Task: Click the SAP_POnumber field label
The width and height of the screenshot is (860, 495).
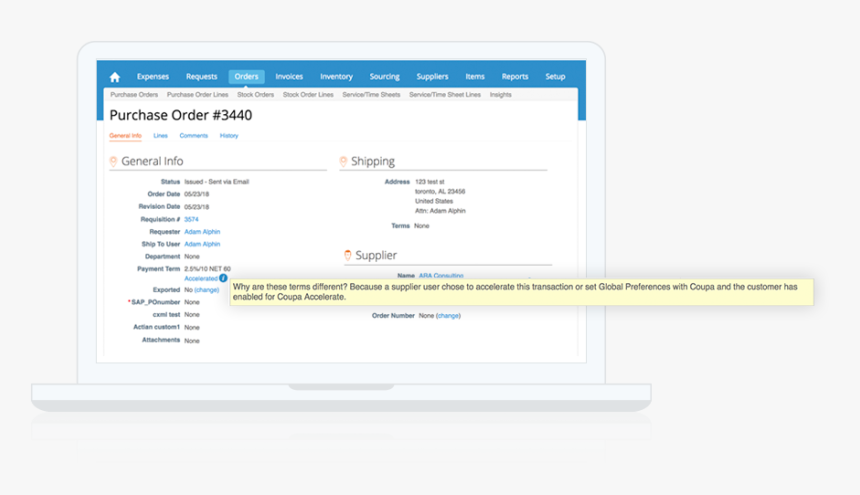Action: pos(155,302)
